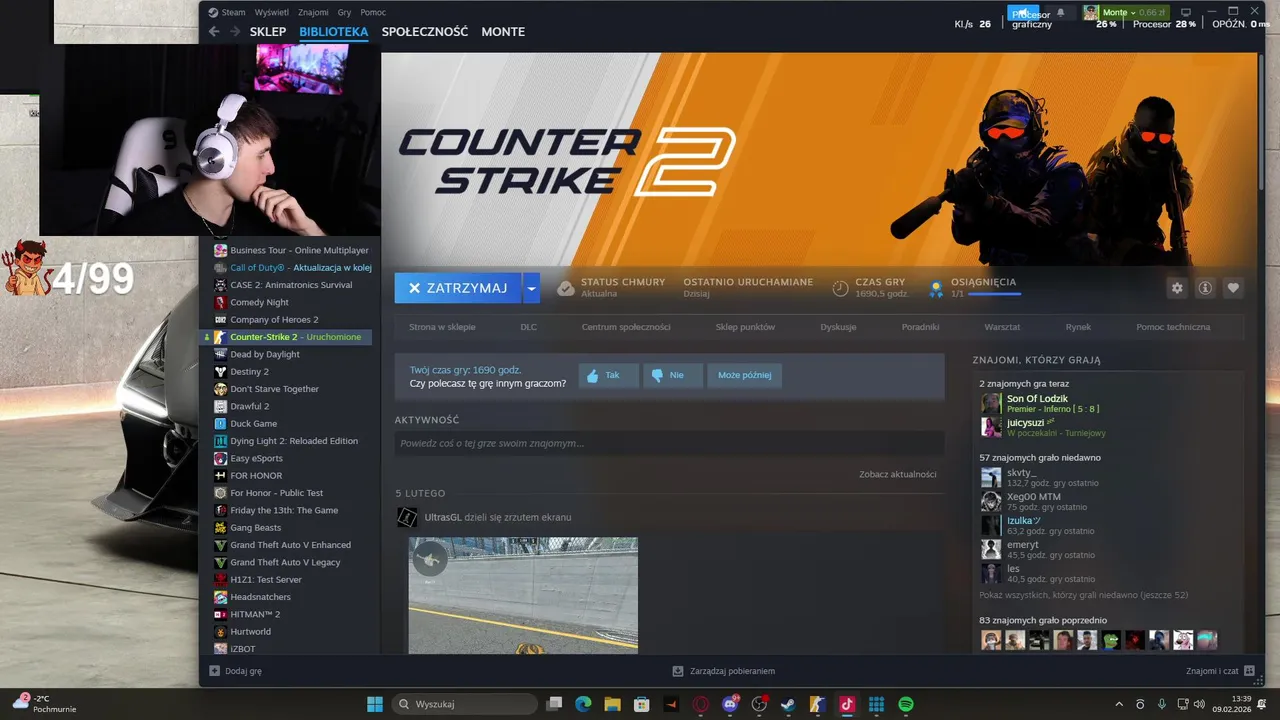Open Discord from the taskbar

coord(730,704)
